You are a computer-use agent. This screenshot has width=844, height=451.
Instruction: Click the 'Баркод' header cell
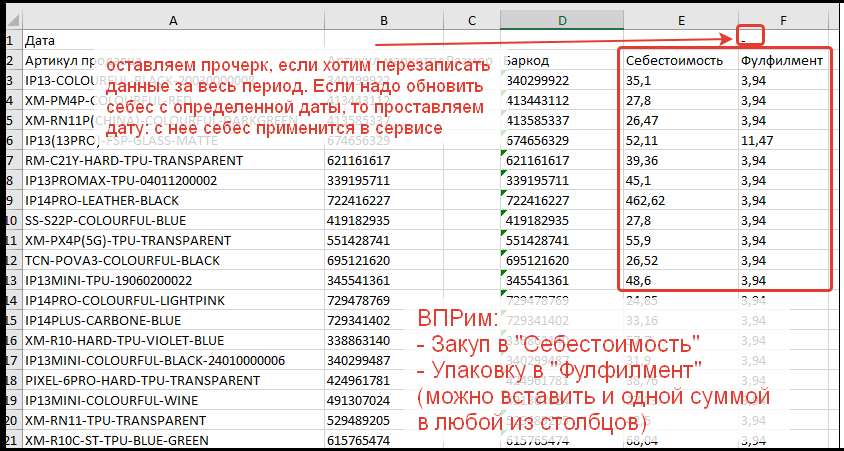click(562, 60)
